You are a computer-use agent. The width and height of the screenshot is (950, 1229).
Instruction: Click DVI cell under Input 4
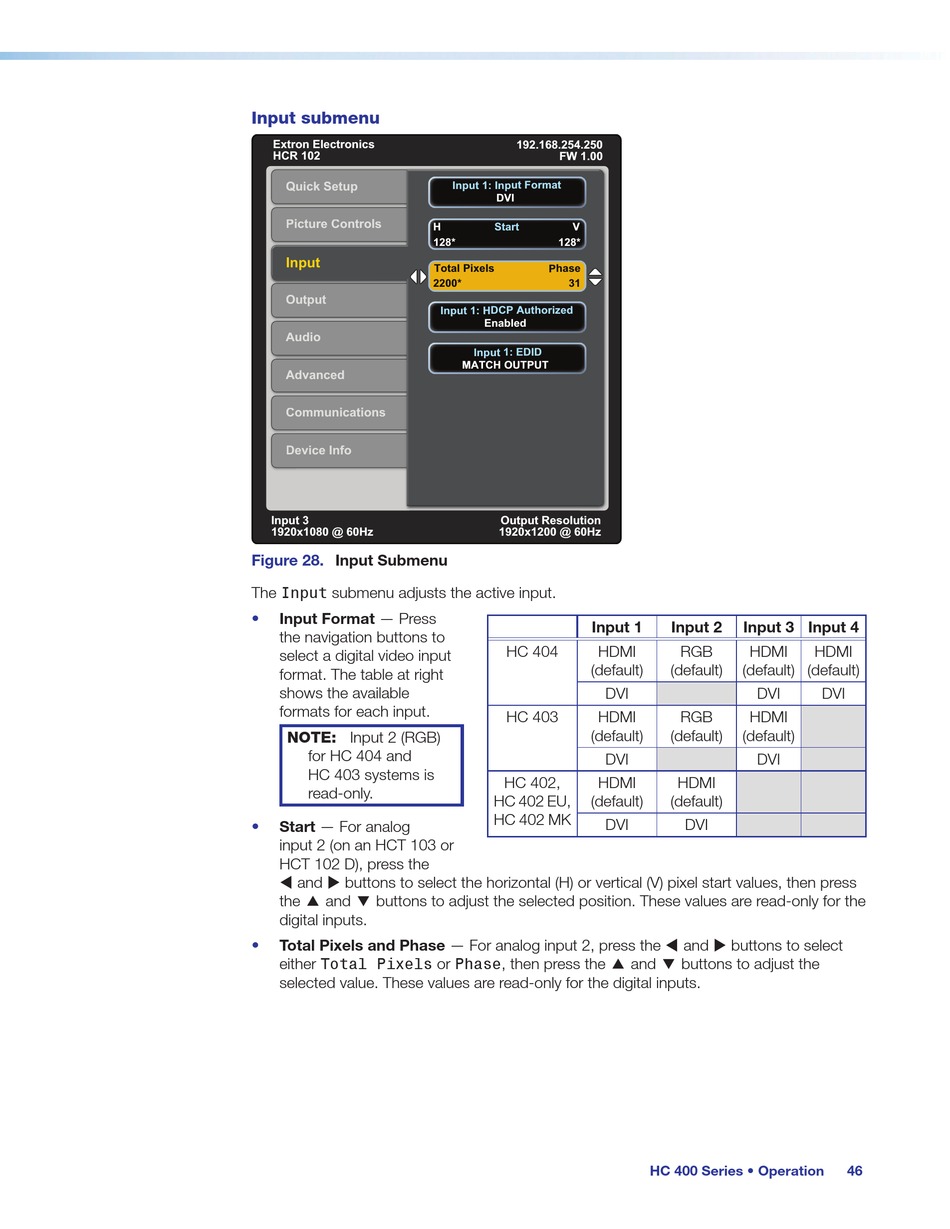(833, 693)
